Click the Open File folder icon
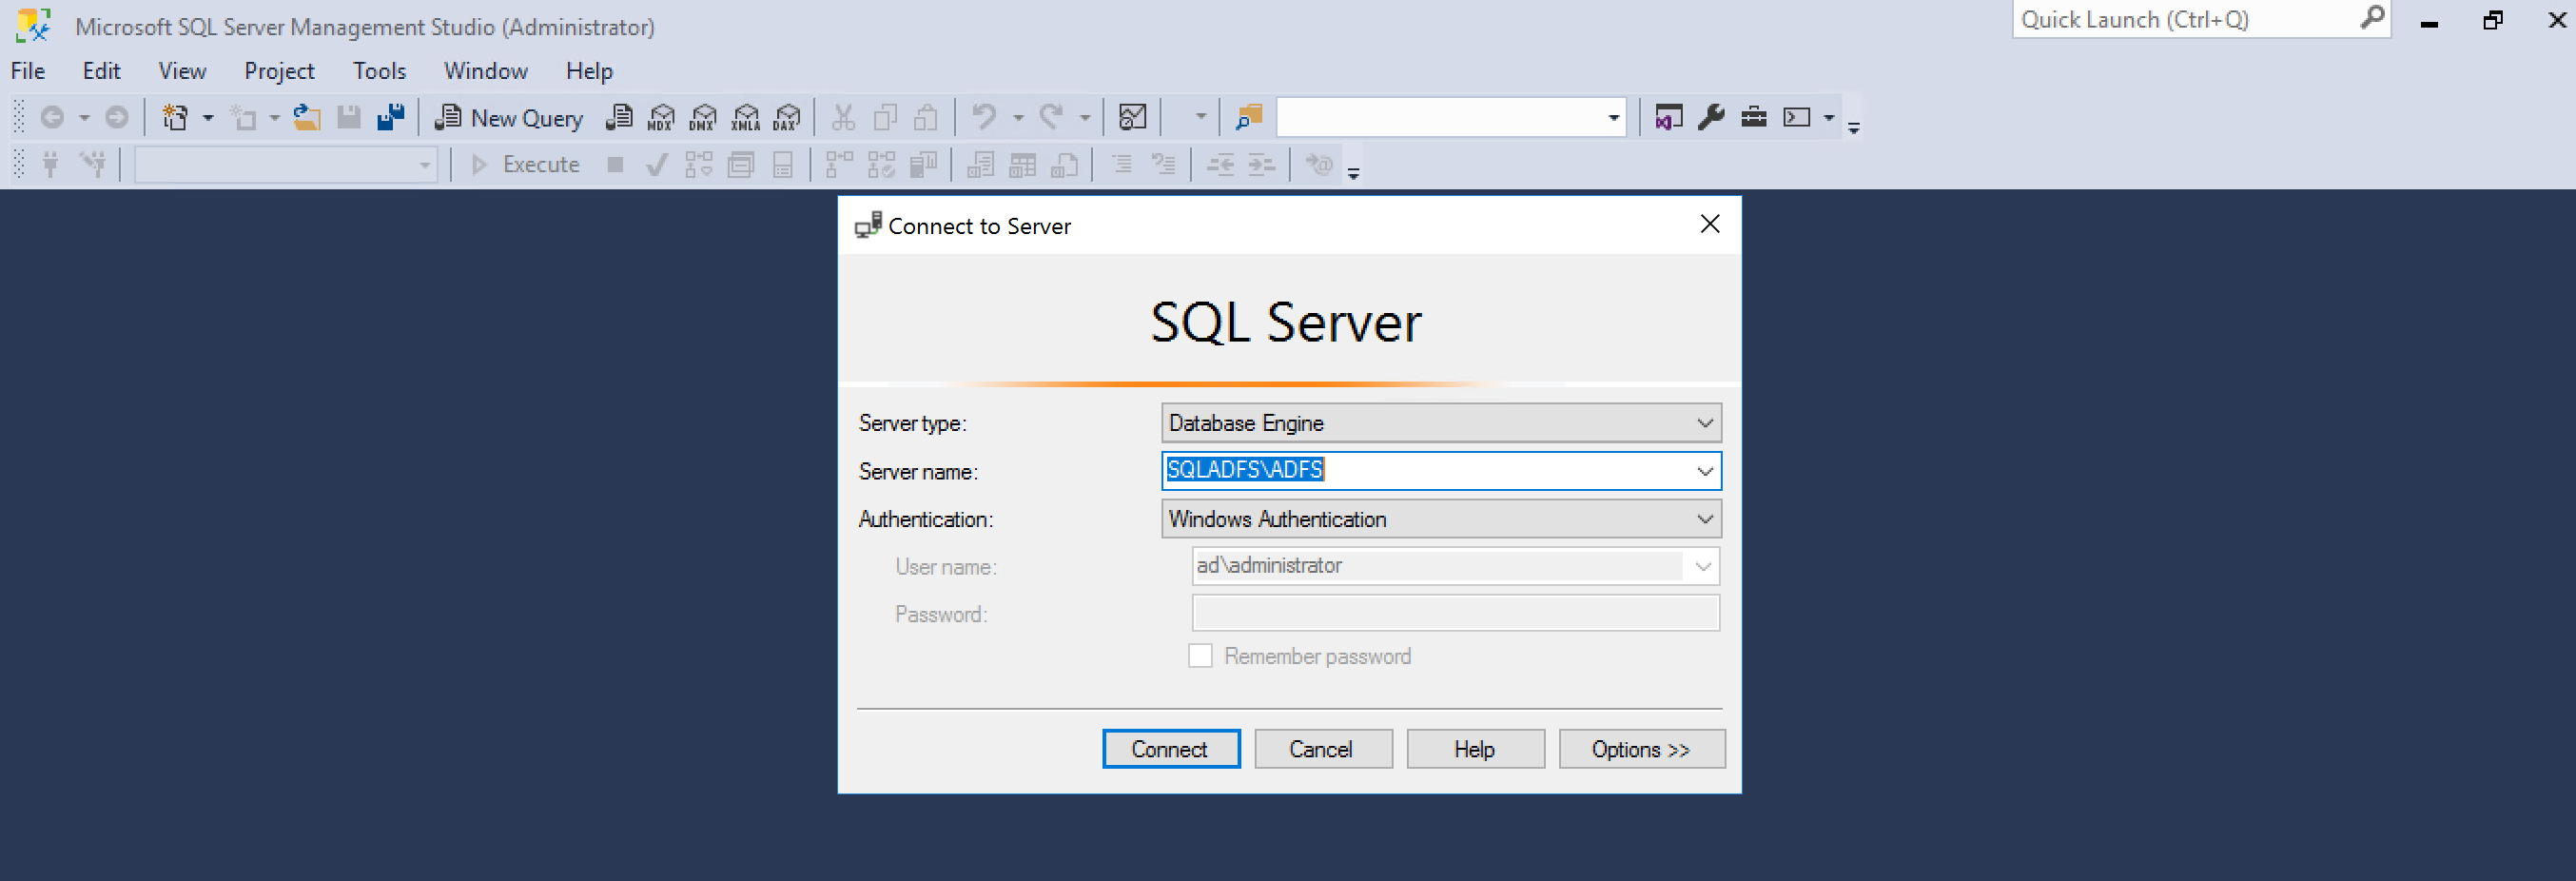The width and height of the screenshot is (2576, 881). 306,117
